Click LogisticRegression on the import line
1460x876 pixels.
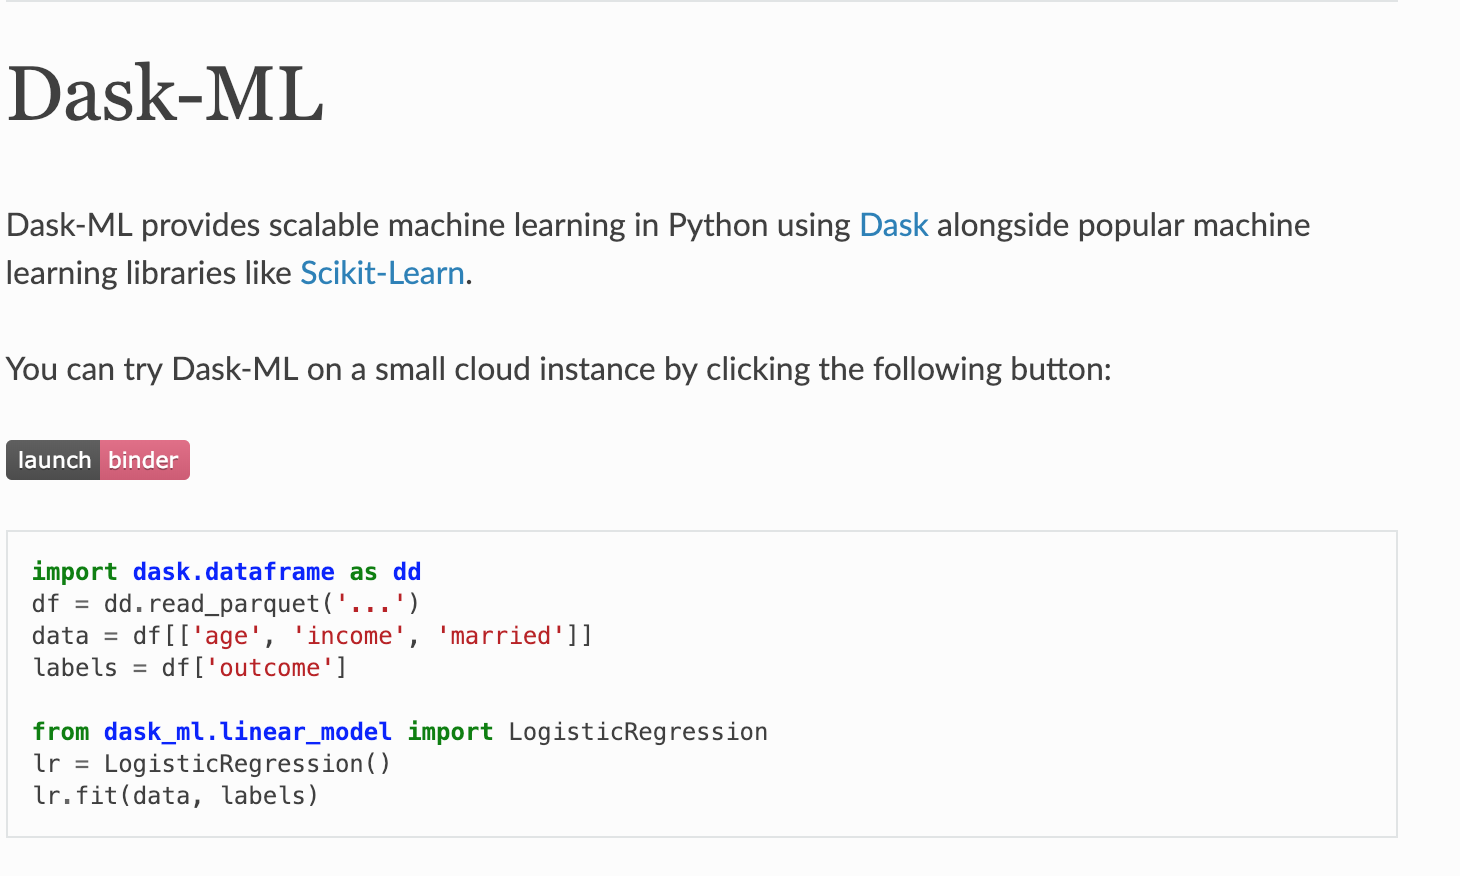(638, 732)
